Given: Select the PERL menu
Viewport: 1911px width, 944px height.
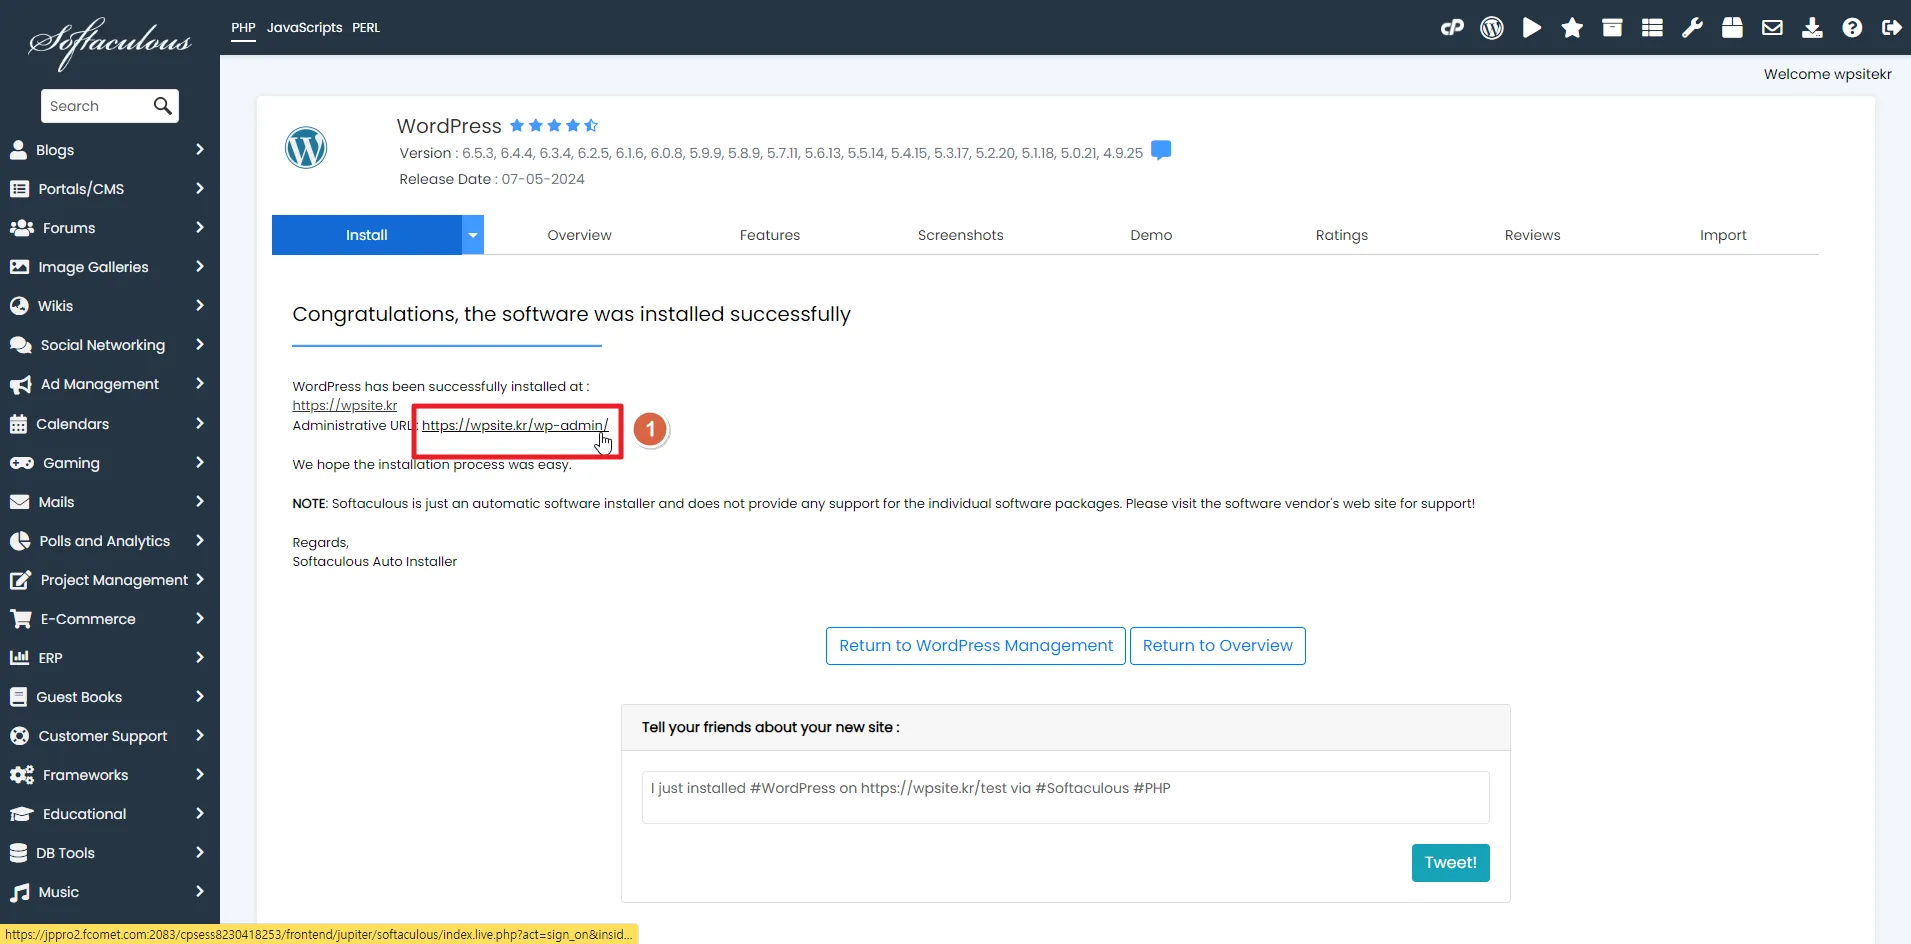Looking at the screenshot, I should [366, 28].
